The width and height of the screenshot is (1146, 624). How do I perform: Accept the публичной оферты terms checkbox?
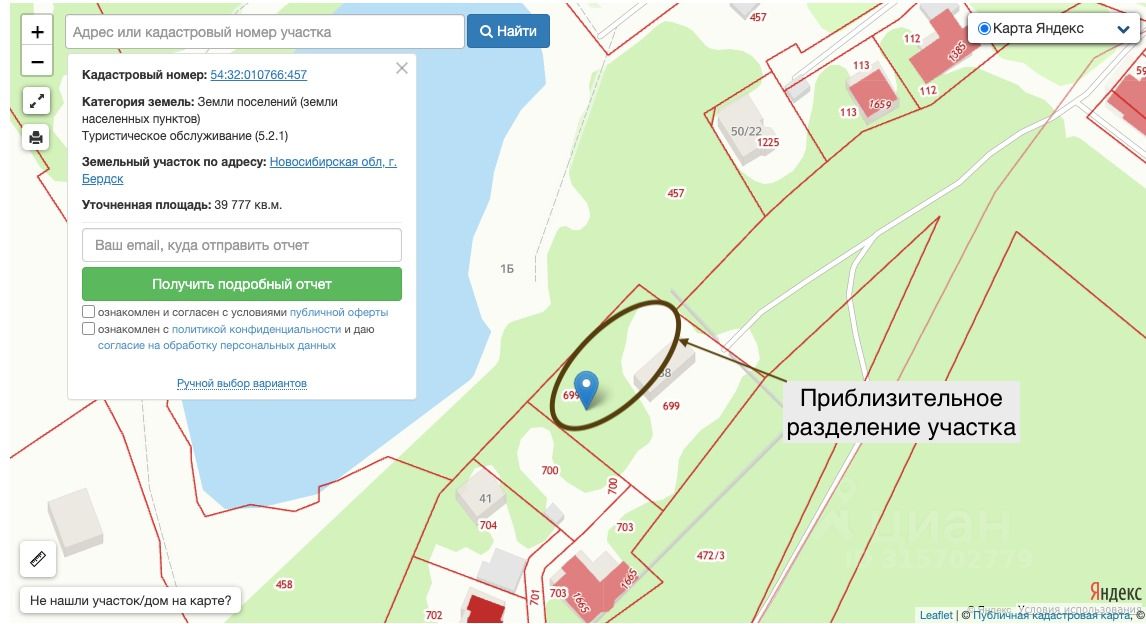pyautogui.click(x=88, y=312)
